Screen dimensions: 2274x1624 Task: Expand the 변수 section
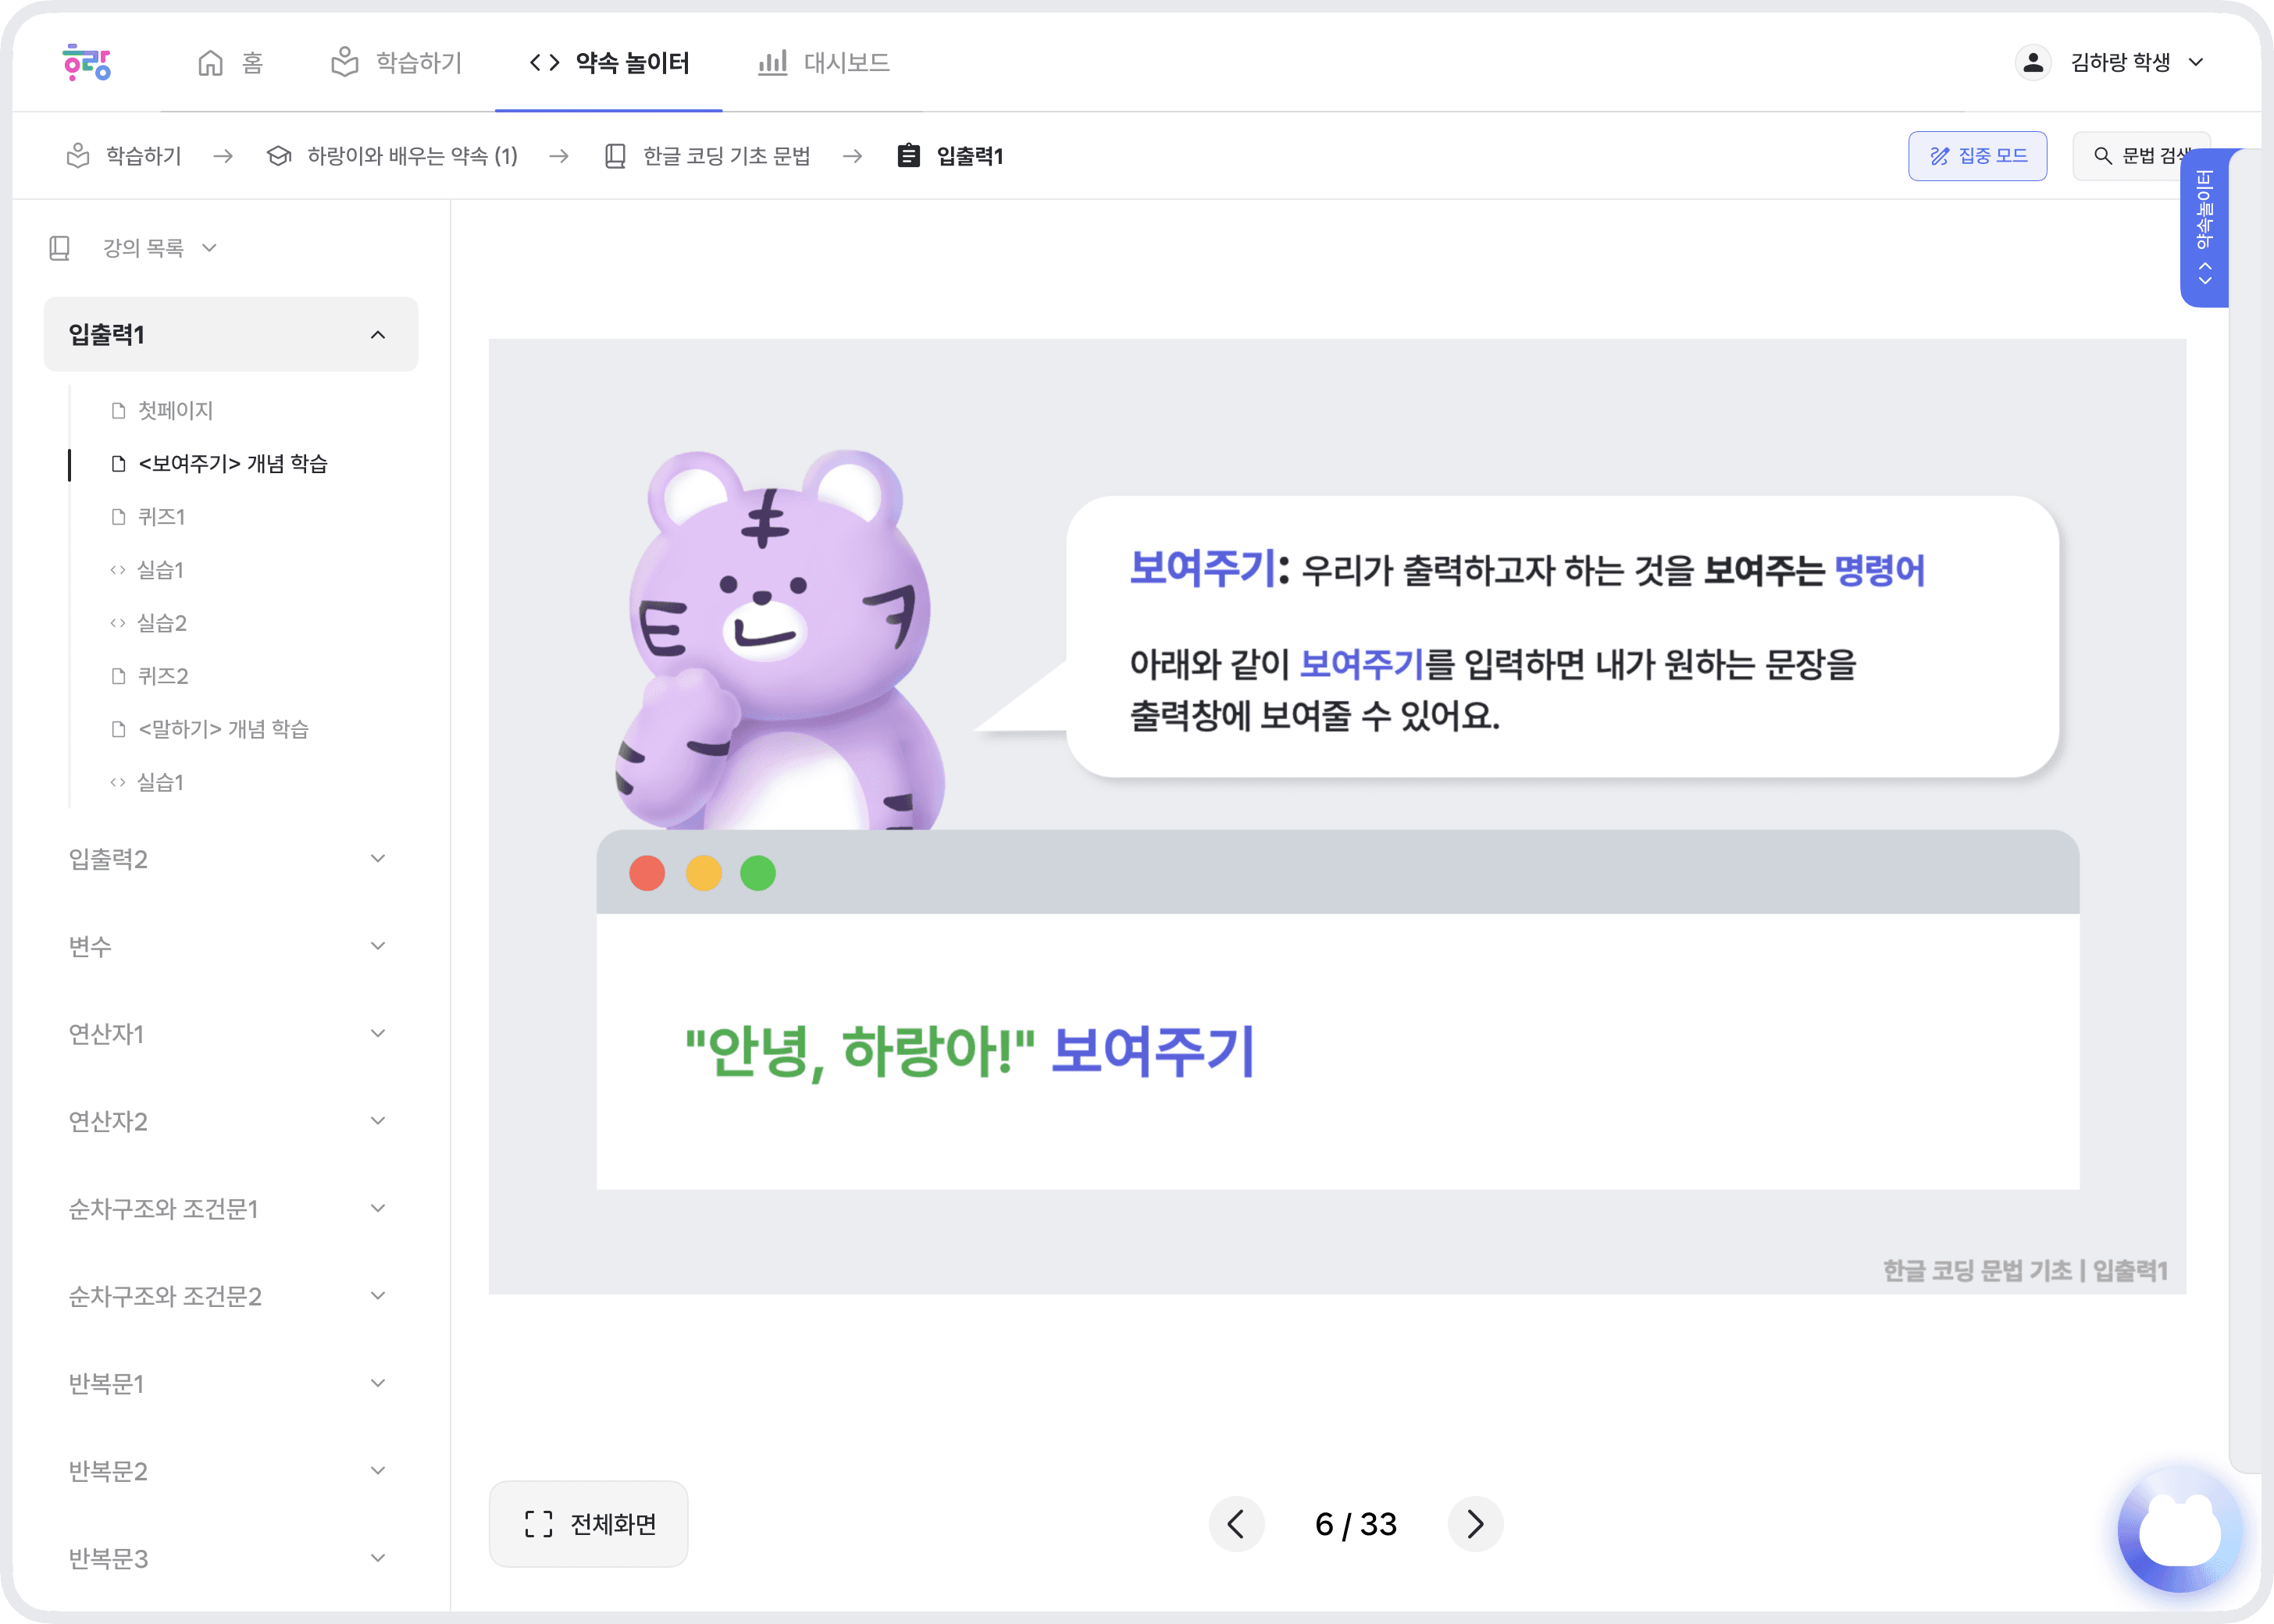[x=377, y=946]
